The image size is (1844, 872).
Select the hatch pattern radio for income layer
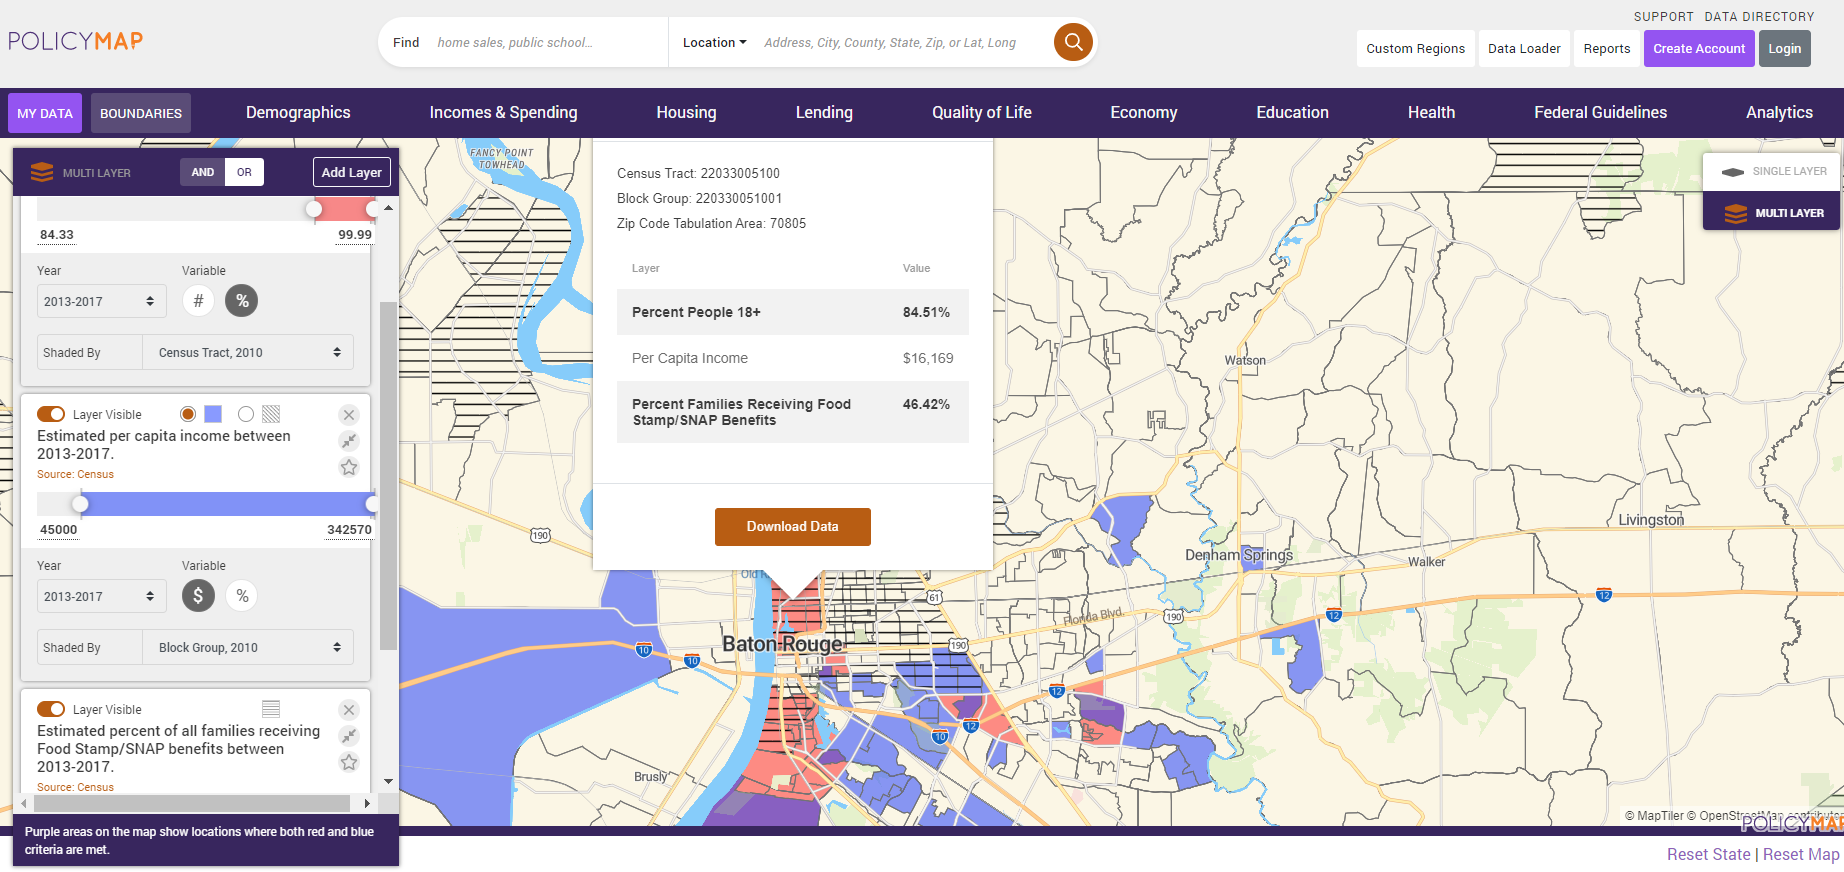click(246, 414)
